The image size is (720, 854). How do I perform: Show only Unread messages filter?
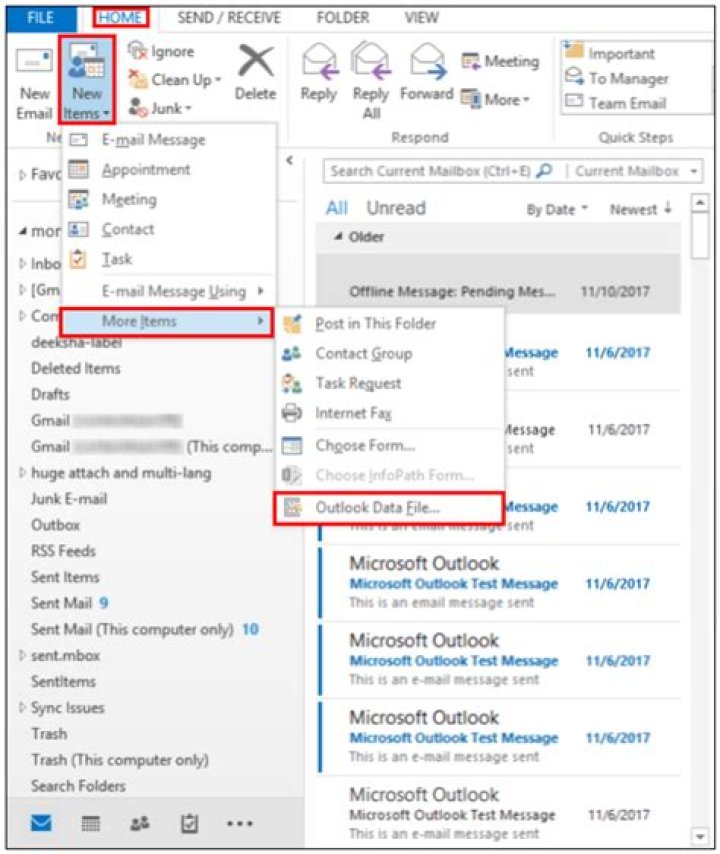pyautogui.click(x=395, y=208)
